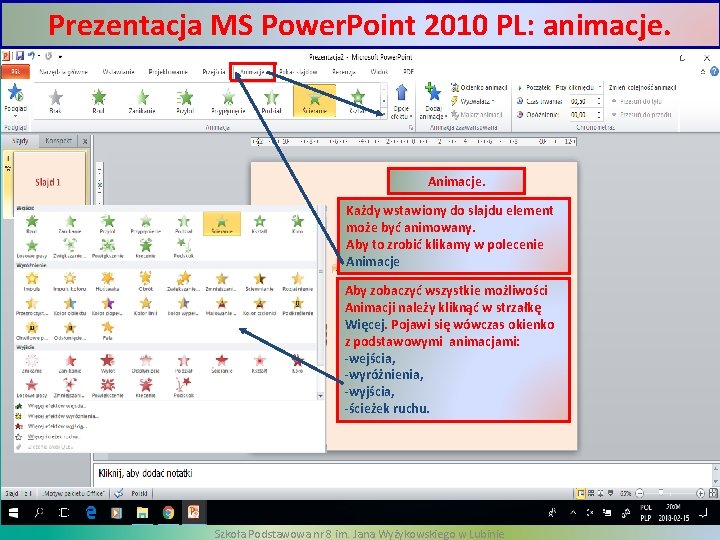Choose Podkreślenie emphasis effect
The image size is (720, 540).
[x=298, y=306]
